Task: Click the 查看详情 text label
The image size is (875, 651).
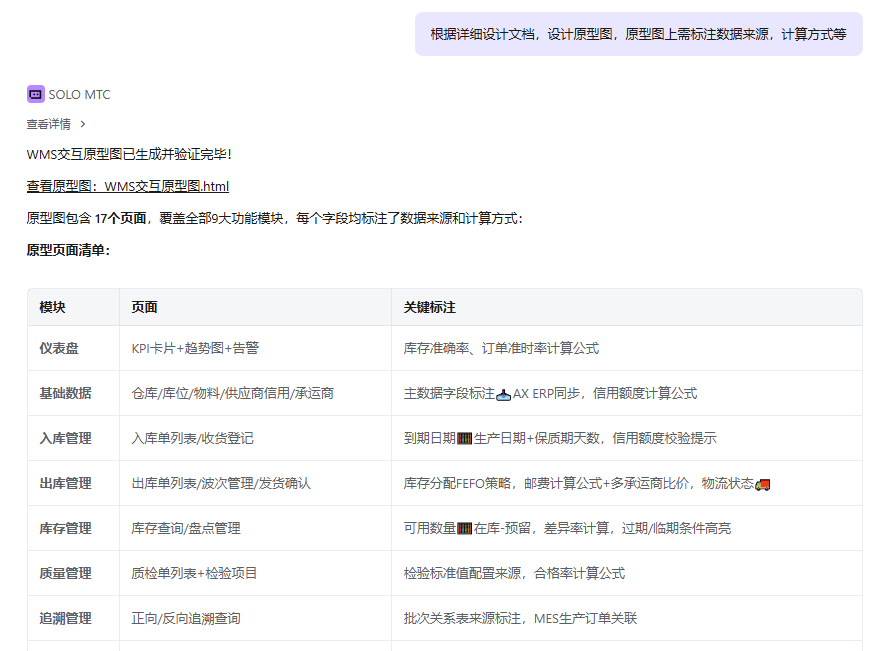Action: point(48,124)
